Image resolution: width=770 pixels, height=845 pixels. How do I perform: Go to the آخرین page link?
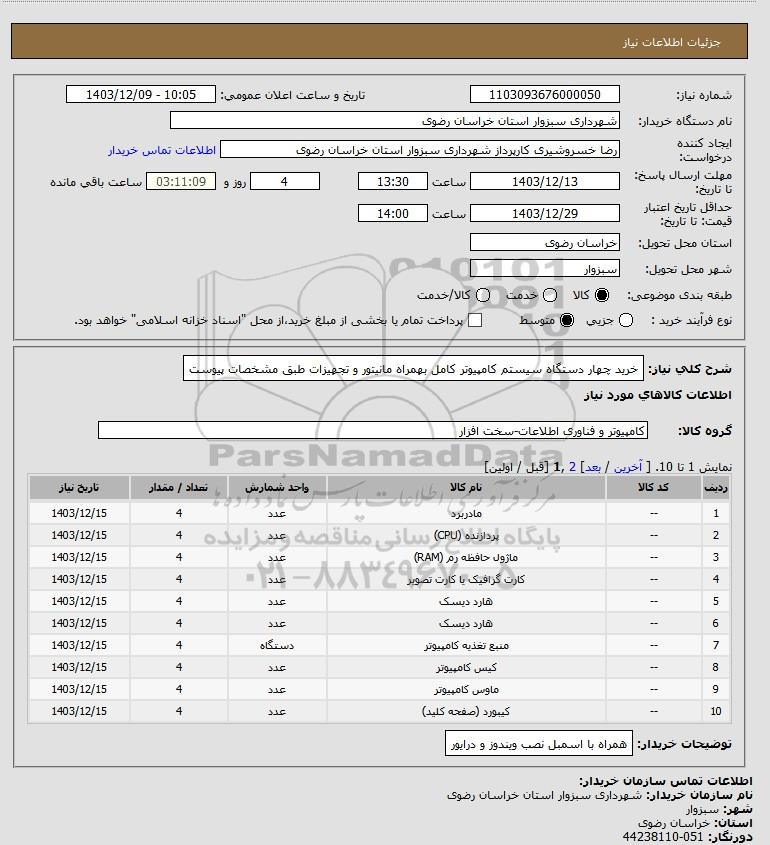pos(628,467)
